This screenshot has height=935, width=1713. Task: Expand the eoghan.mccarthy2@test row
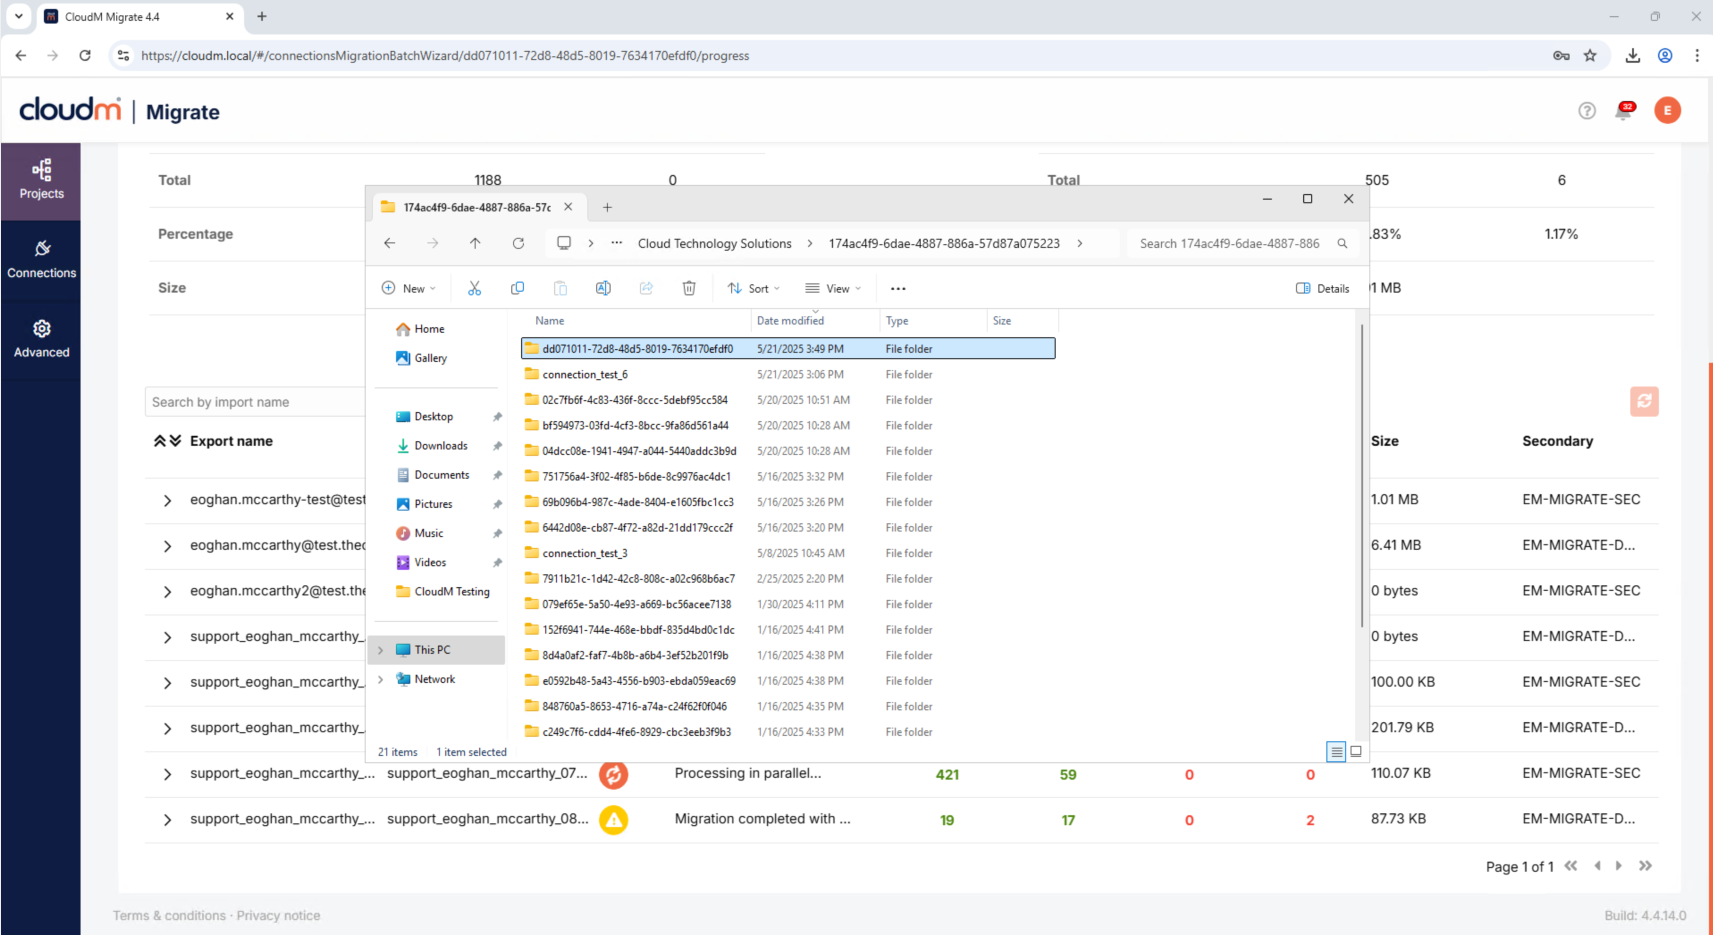coord(167,592)
